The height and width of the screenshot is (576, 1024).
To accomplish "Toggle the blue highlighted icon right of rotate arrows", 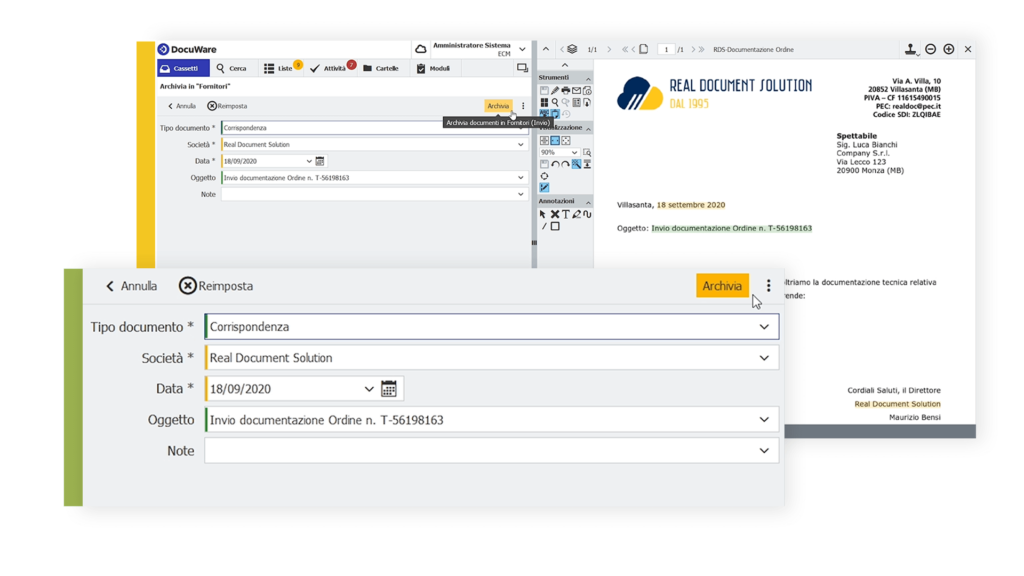I will pos(576,165).
